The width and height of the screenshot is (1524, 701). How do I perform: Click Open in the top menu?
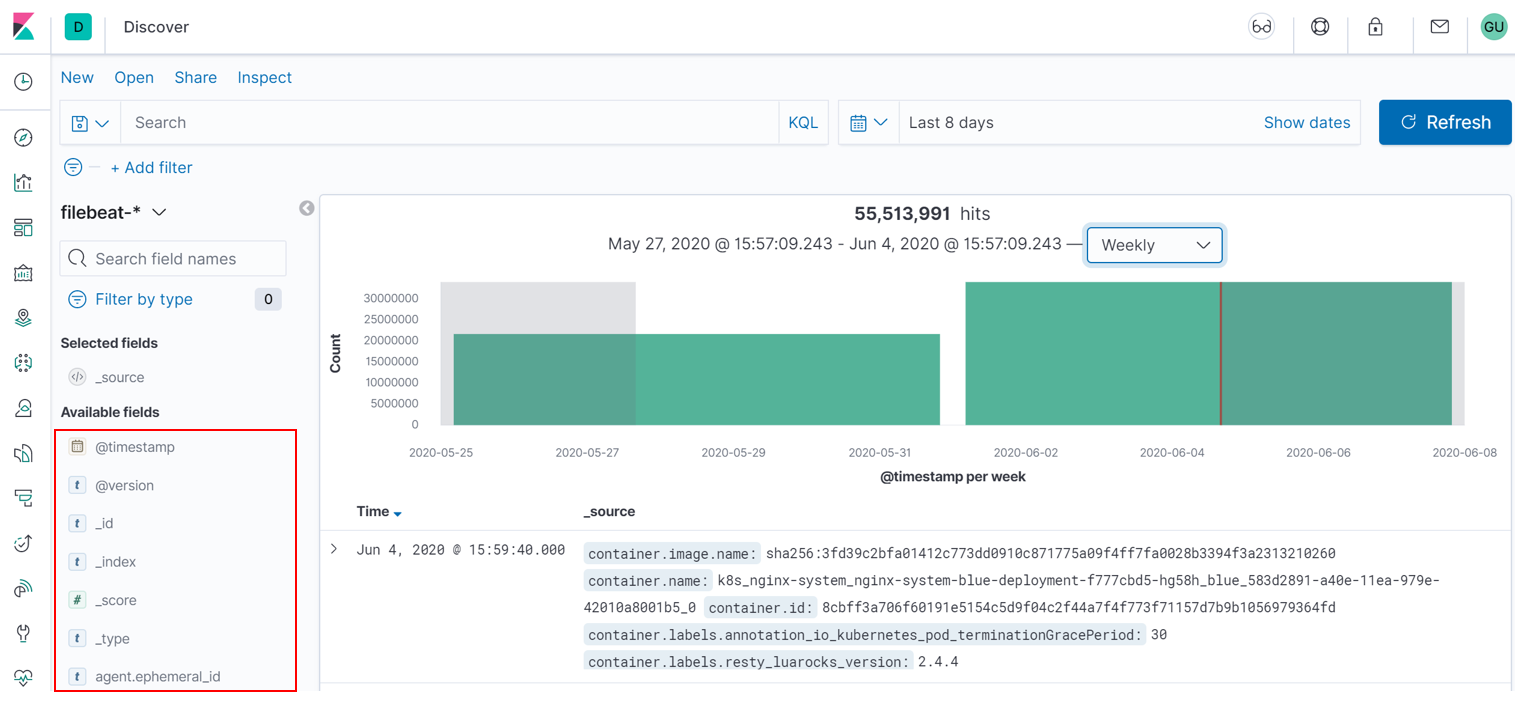(134, 77)
